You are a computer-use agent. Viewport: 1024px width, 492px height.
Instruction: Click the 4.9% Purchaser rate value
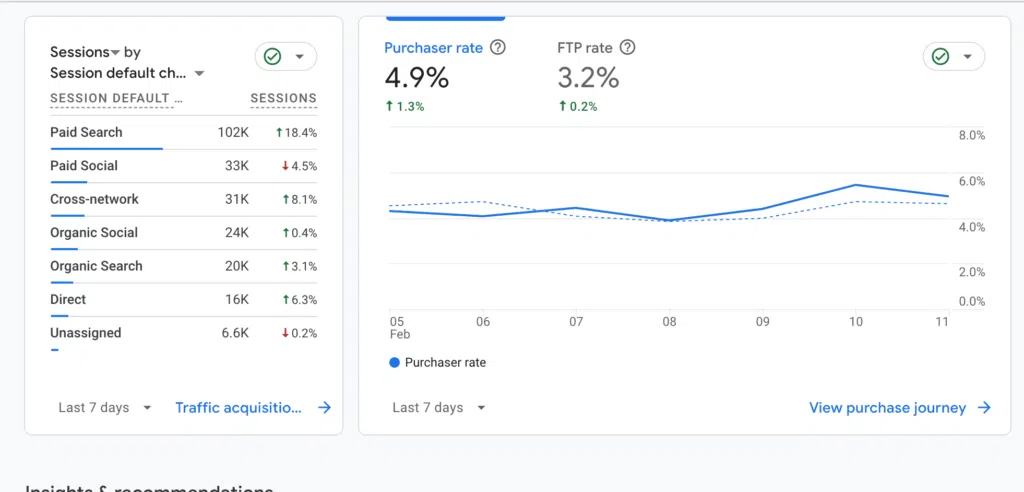coord(417,78)
